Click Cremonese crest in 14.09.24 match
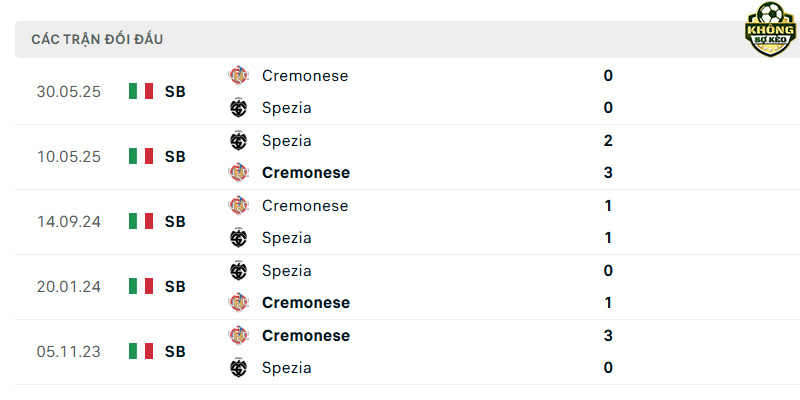The width and height of the screenshot is (800, 400). click(x=238, y=205)
